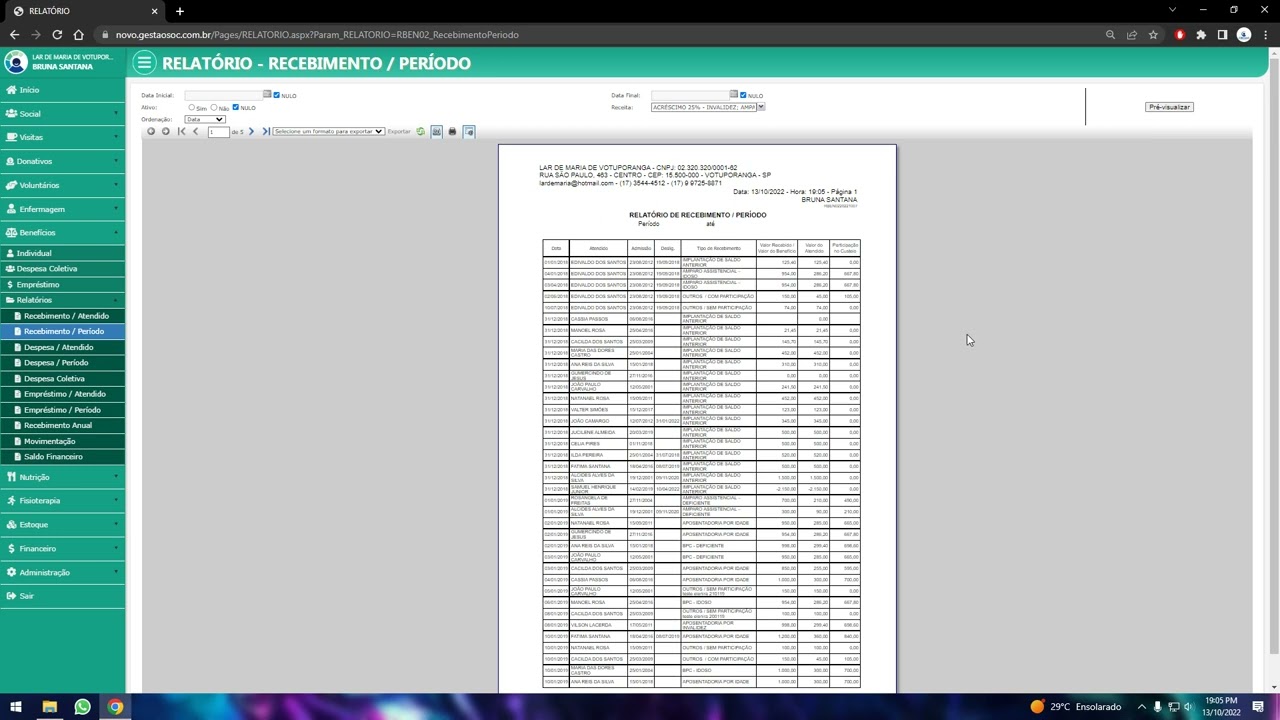Select Enfermagem in the sidebar menu

coord(42,209)
